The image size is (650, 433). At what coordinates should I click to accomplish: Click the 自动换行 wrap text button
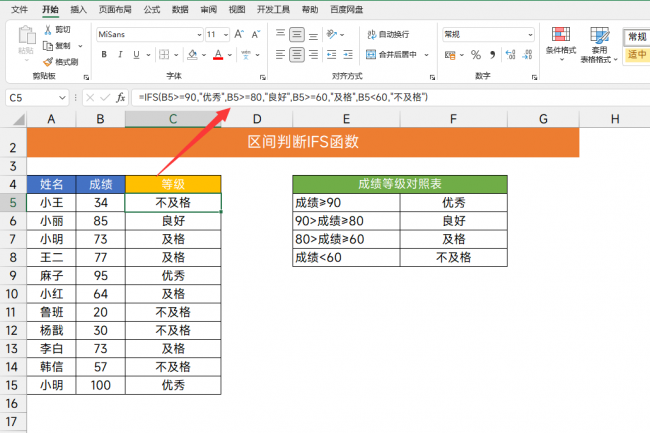[388, 34]
